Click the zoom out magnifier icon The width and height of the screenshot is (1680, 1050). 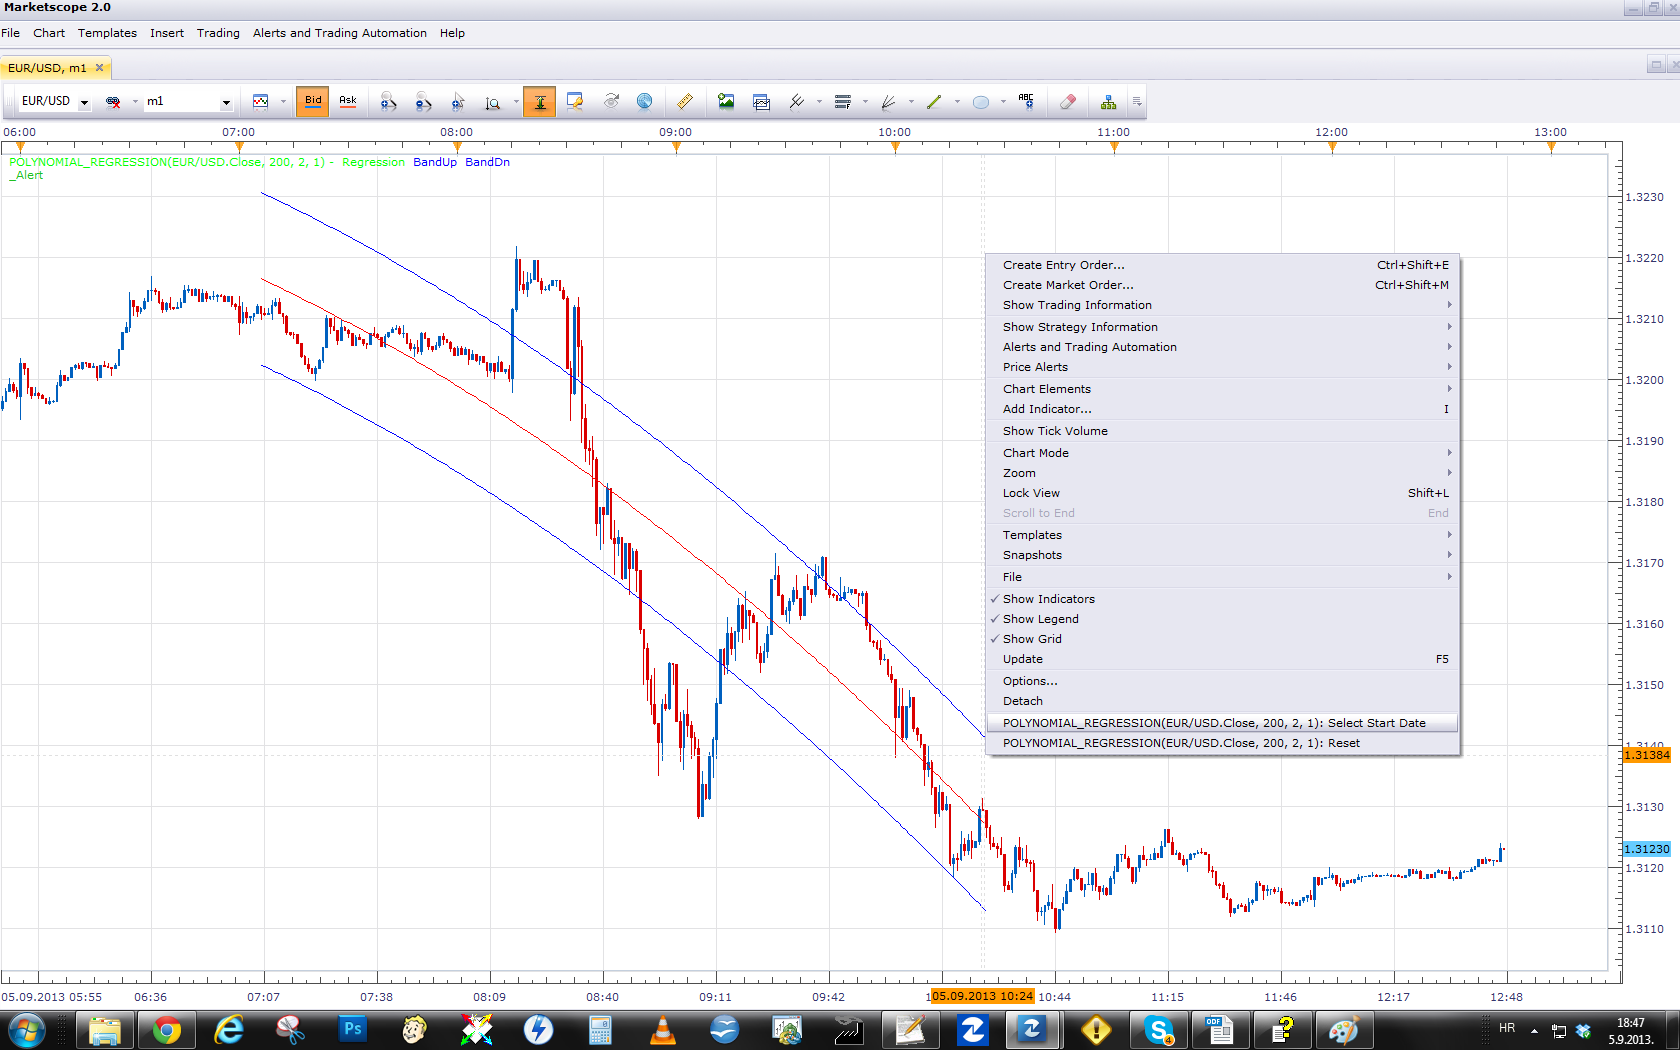[423, 101]
